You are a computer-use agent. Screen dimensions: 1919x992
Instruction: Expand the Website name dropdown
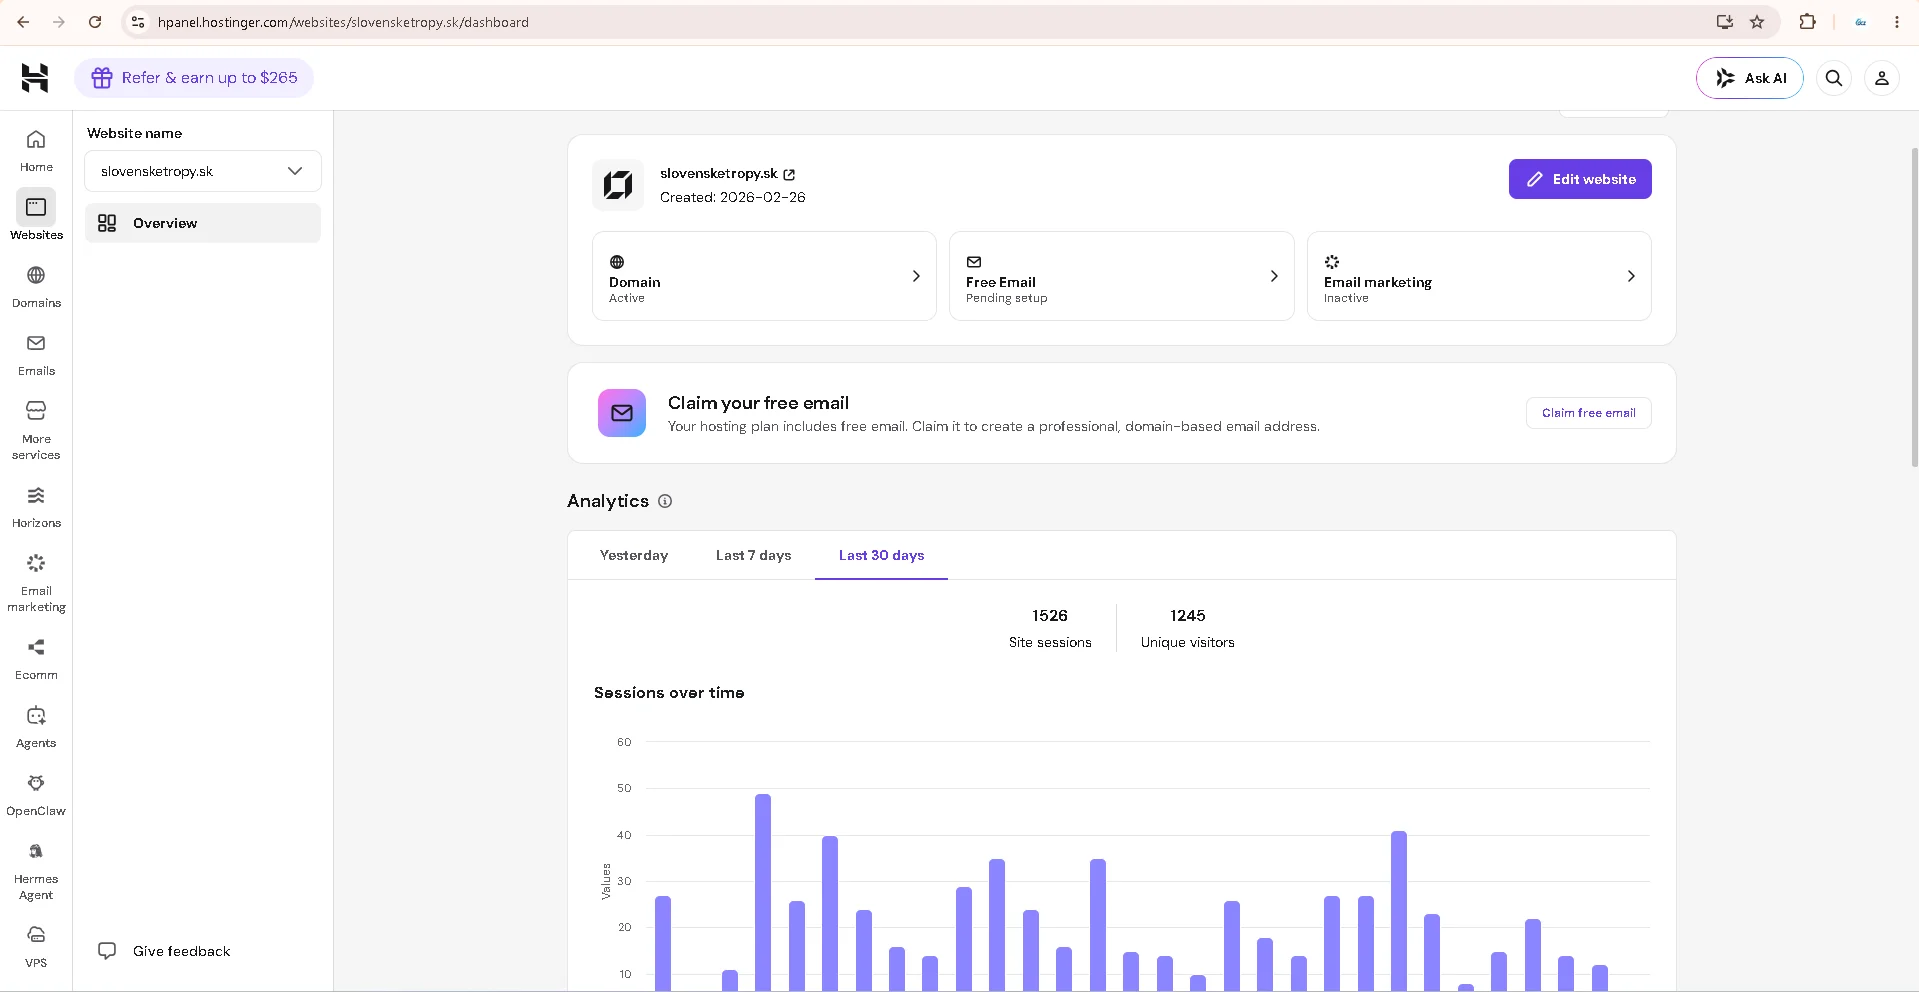click(203, 171)
